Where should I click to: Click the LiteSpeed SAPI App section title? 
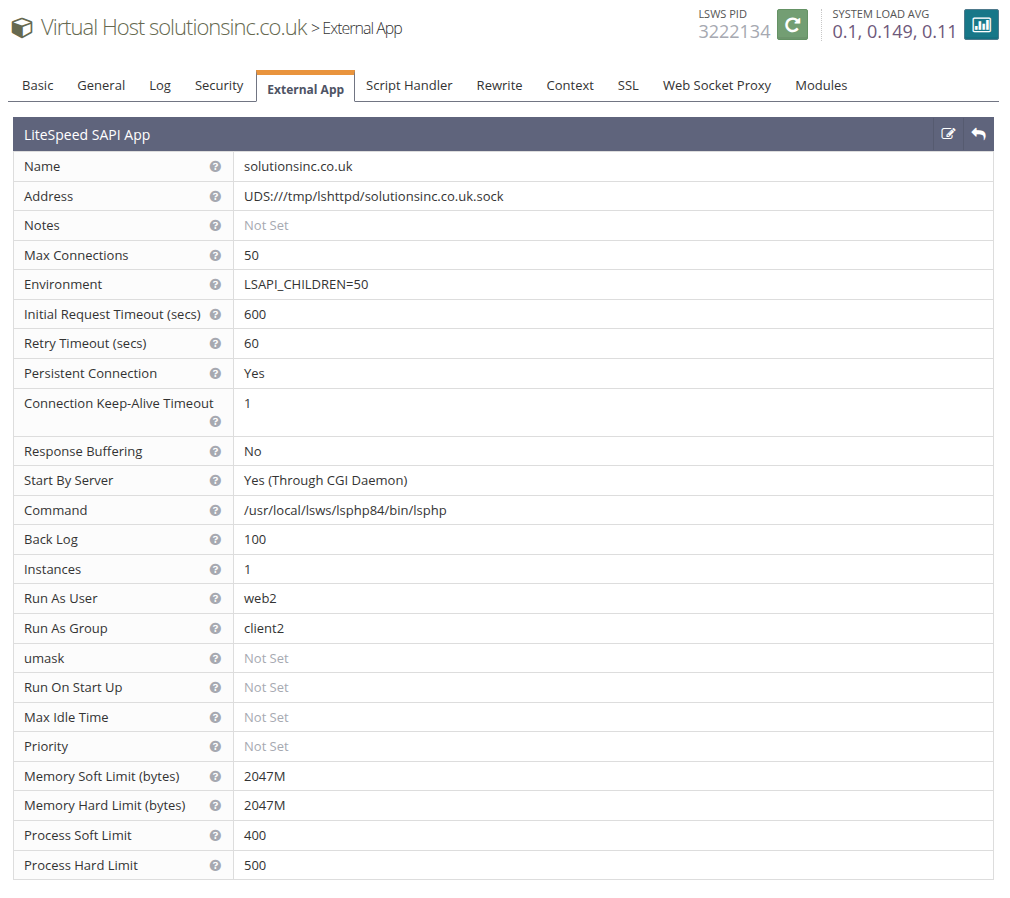click(87, 135)
